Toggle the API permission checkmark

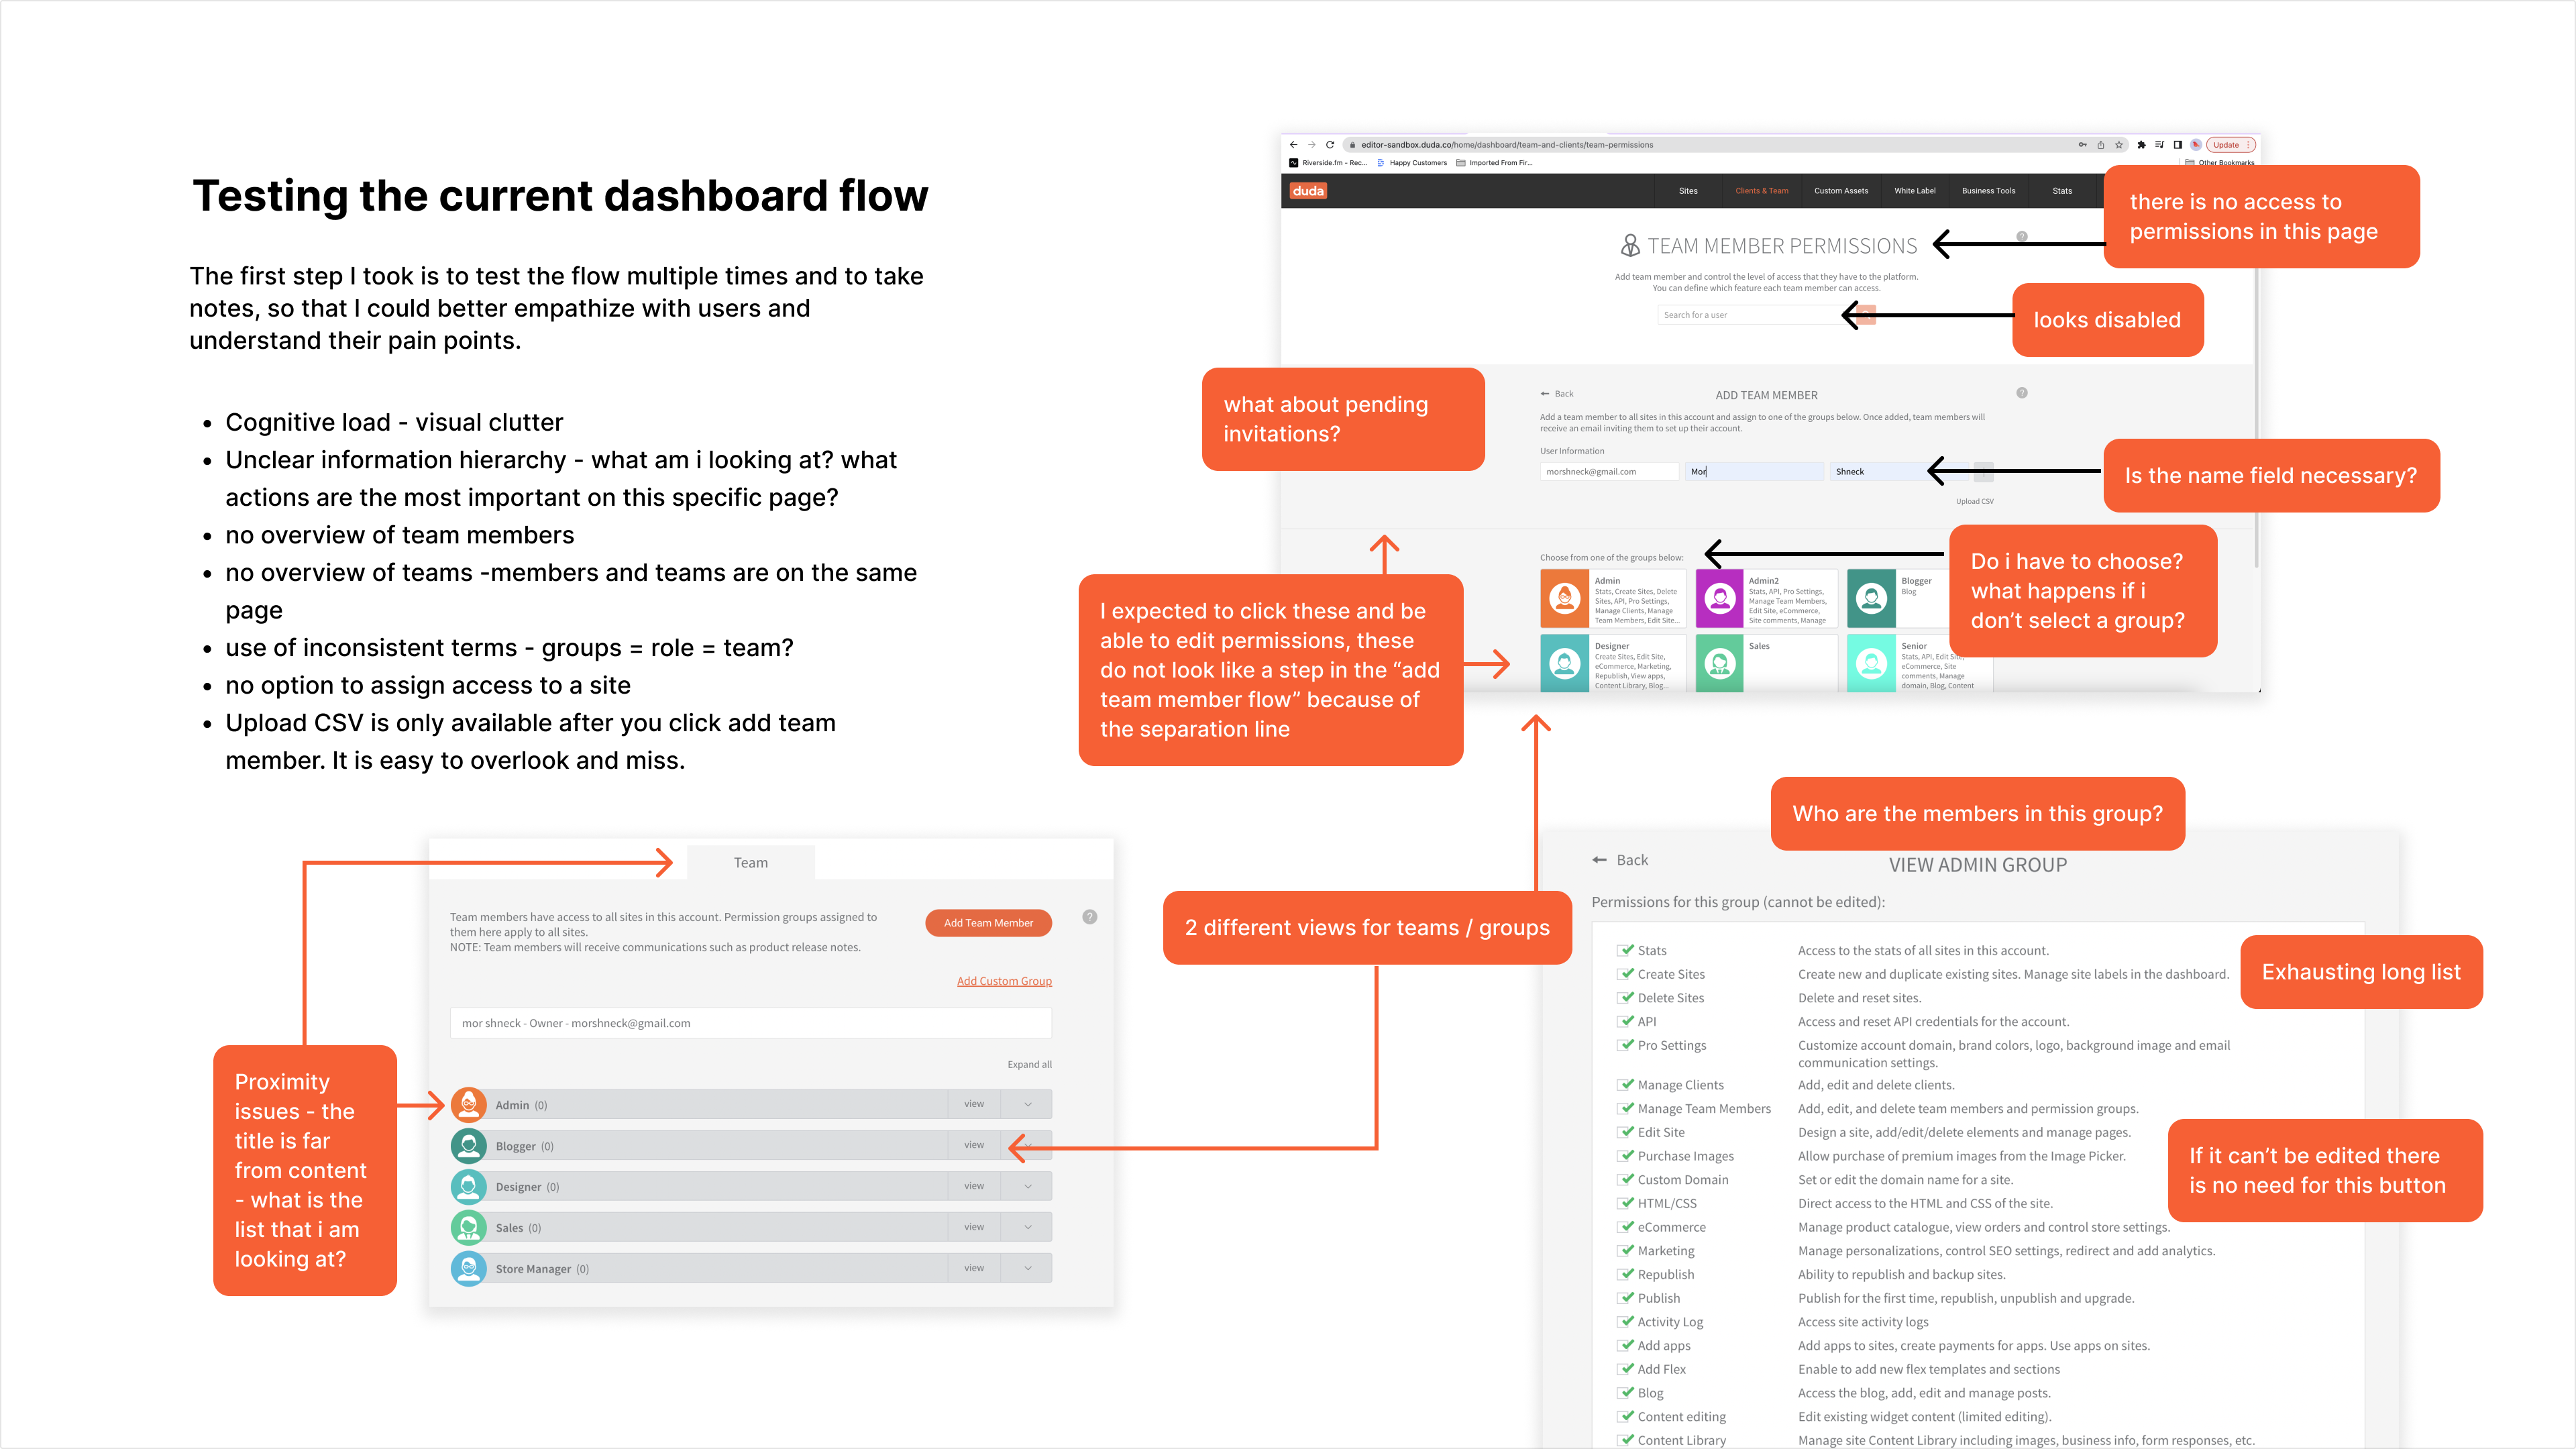1627,1021
